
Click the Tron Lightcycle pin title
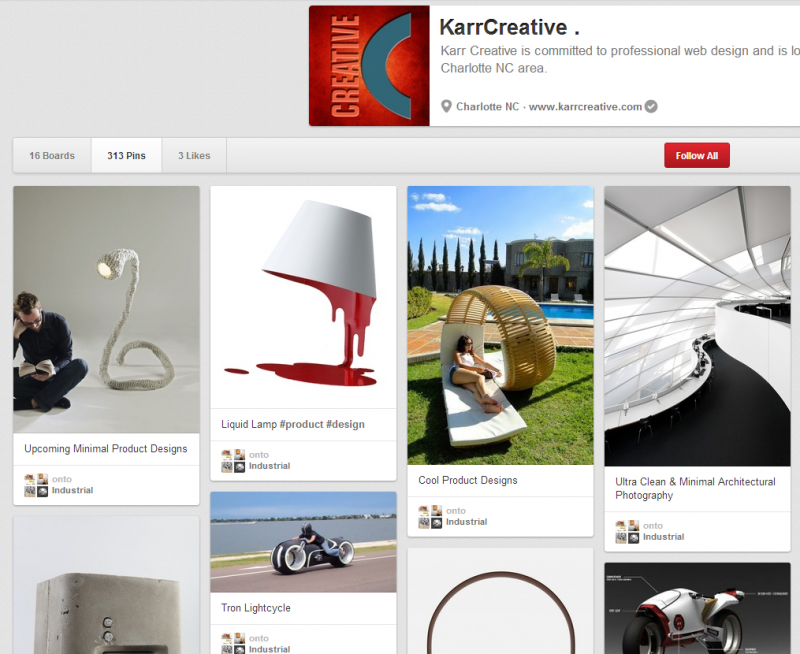click(257, 608)
